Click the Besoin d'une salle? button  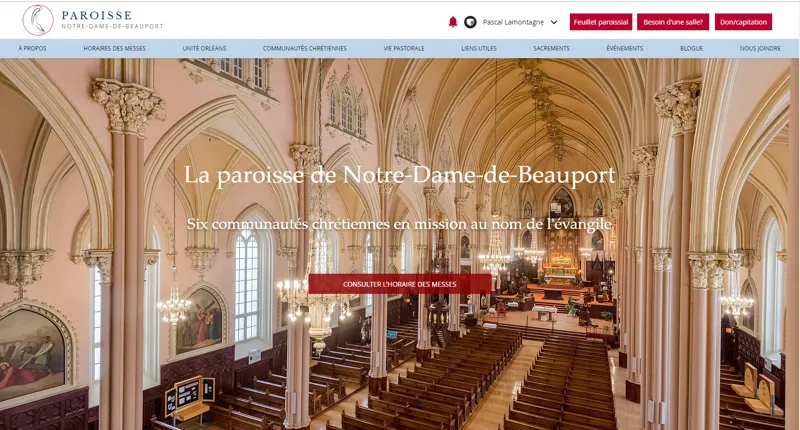676,22
